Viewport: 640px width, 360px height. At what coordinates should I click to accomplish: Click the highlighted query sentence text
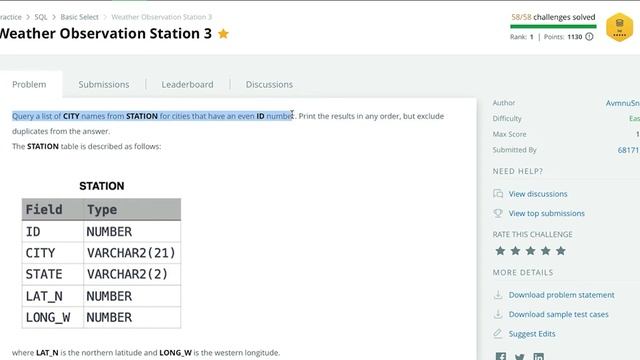(153, 116)
